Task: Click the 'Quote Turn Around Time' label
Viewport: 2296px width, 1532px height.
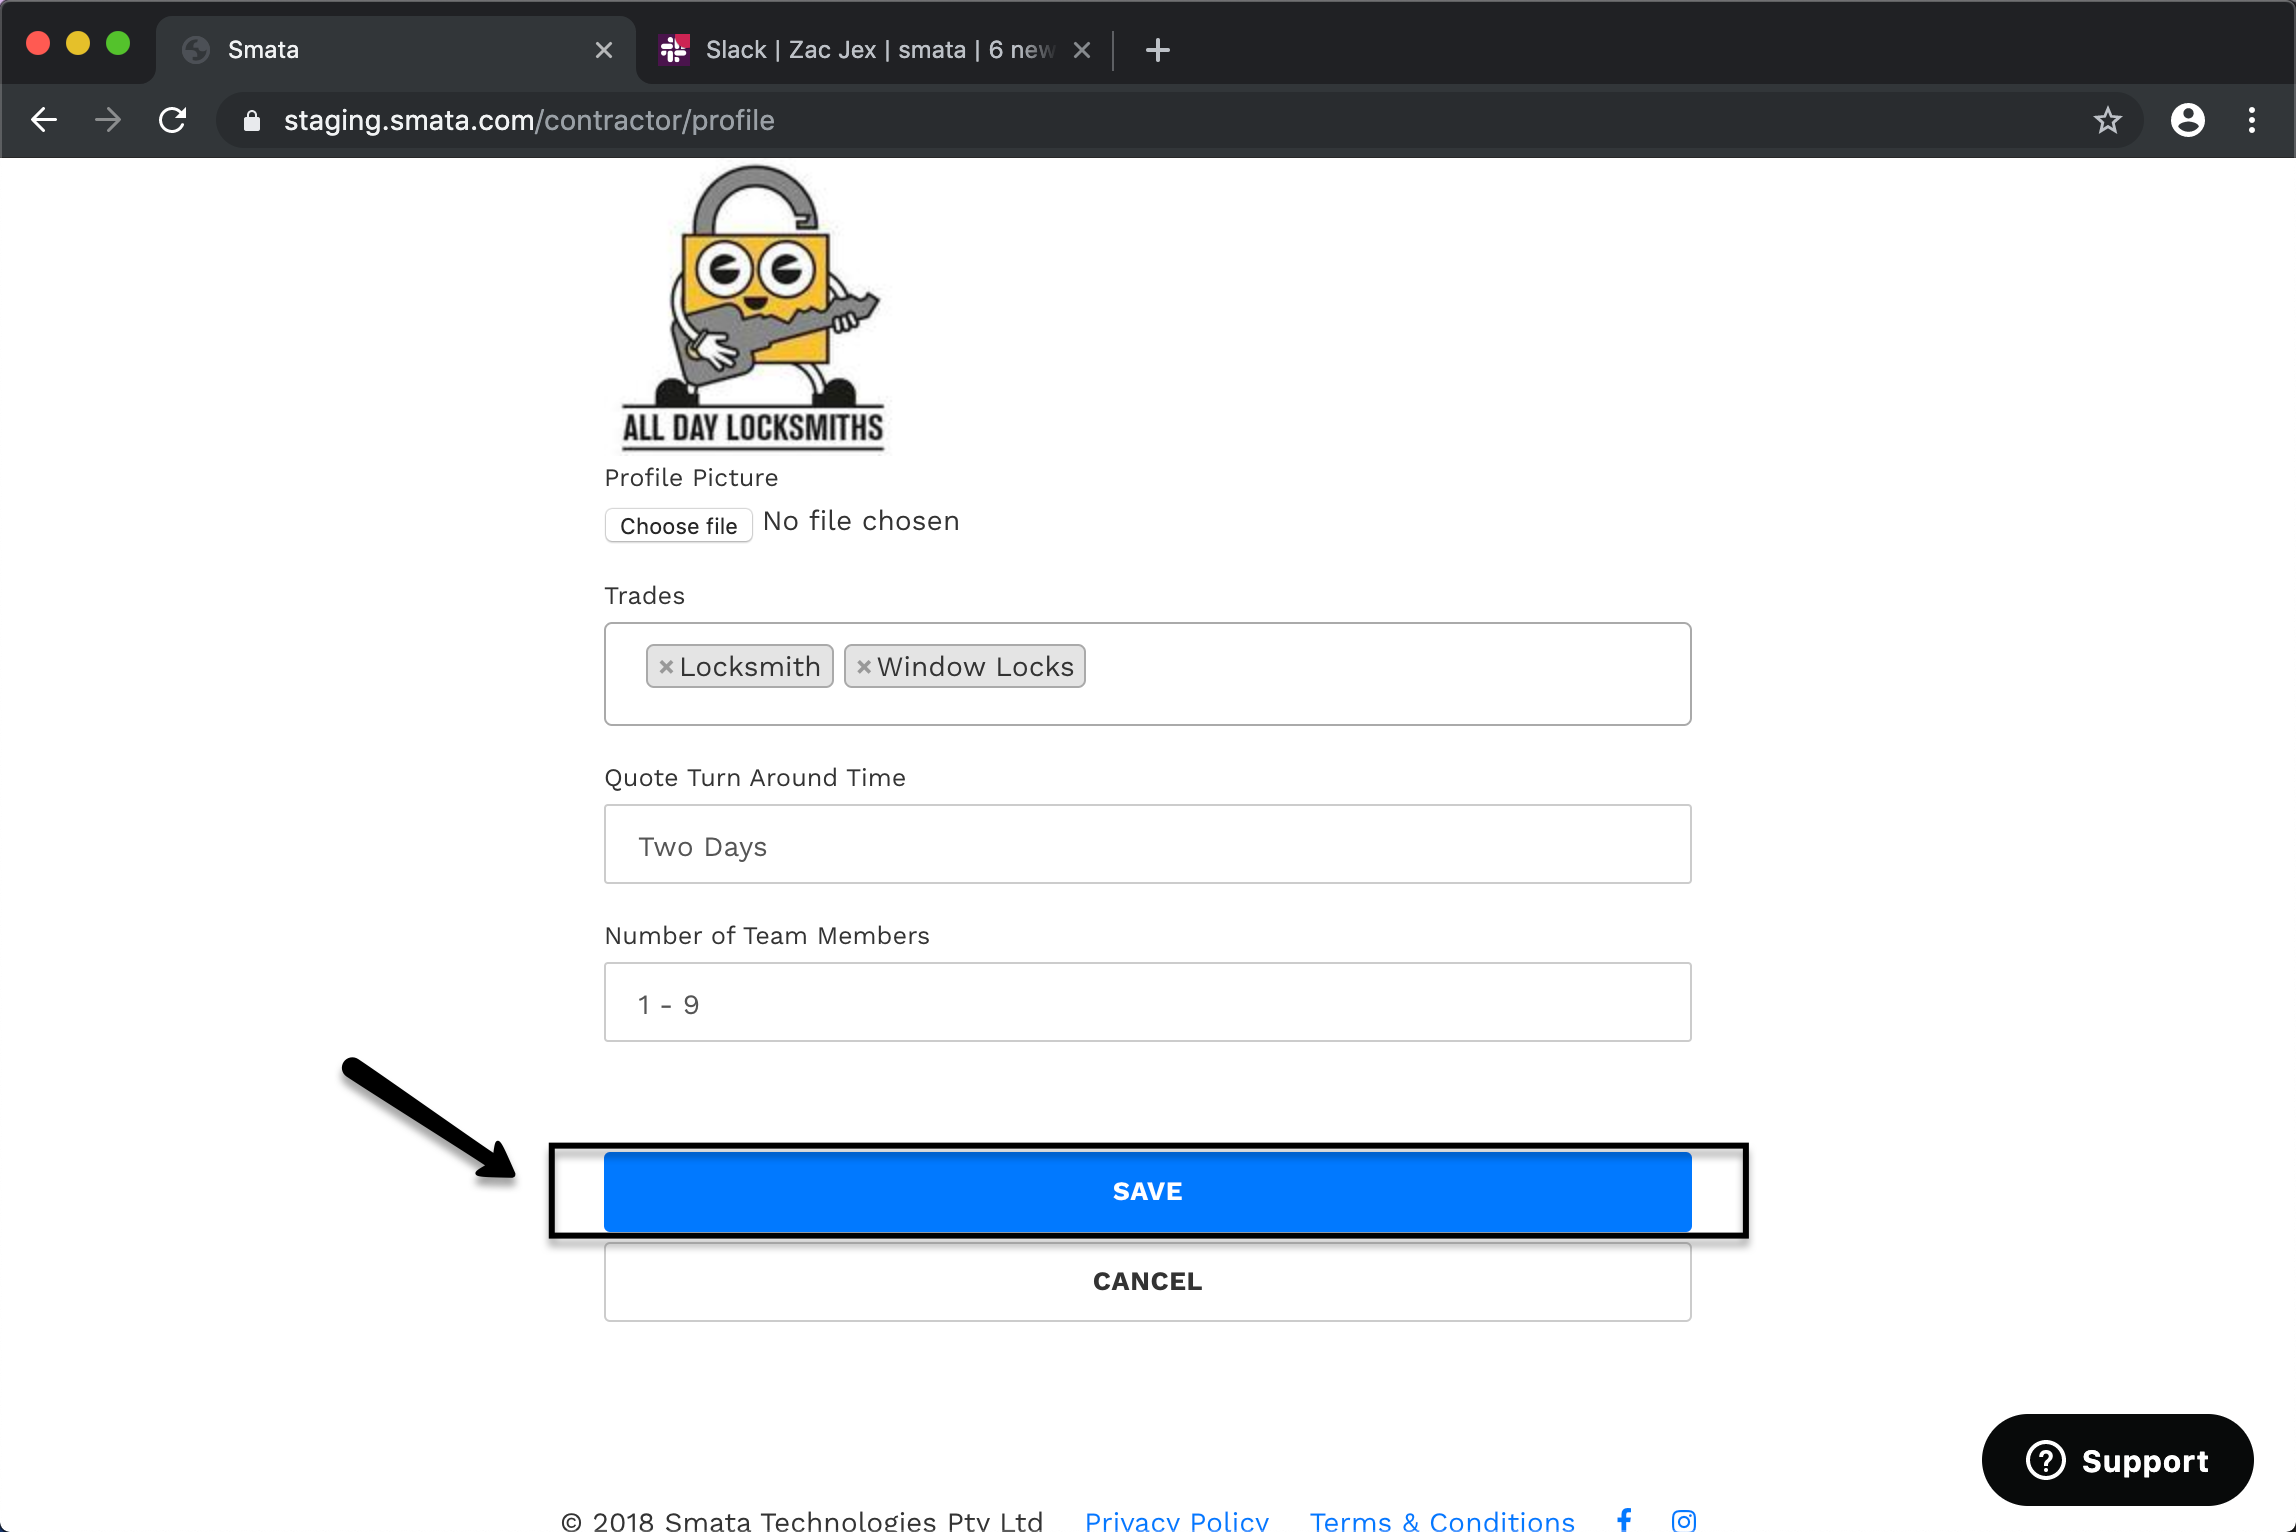Action: click(x=755, y=778)
